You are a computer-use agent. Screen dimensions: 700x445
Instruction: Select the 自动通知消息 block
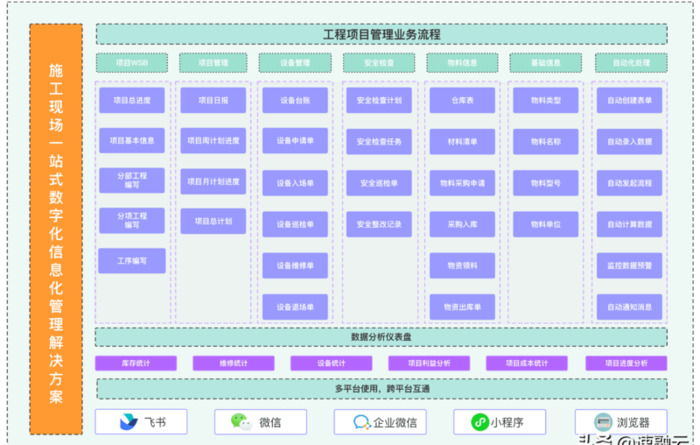pyautogui.click(x=629, y=307)
